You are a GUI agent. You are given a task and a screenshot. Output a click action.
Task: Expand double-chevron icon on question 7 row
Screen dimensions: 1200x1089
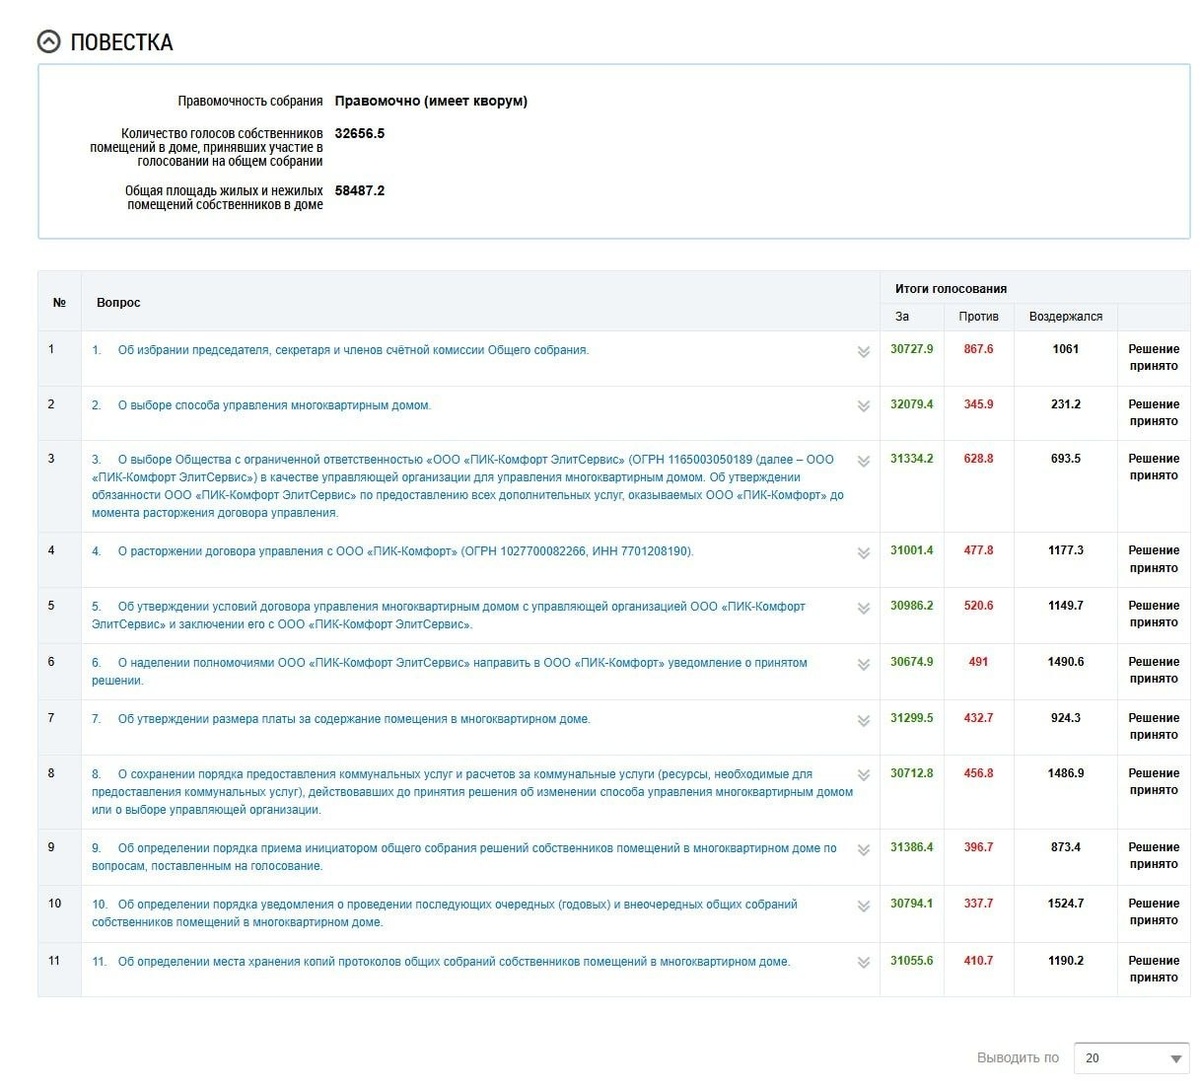pyautogui.click(x=863, y=721)
